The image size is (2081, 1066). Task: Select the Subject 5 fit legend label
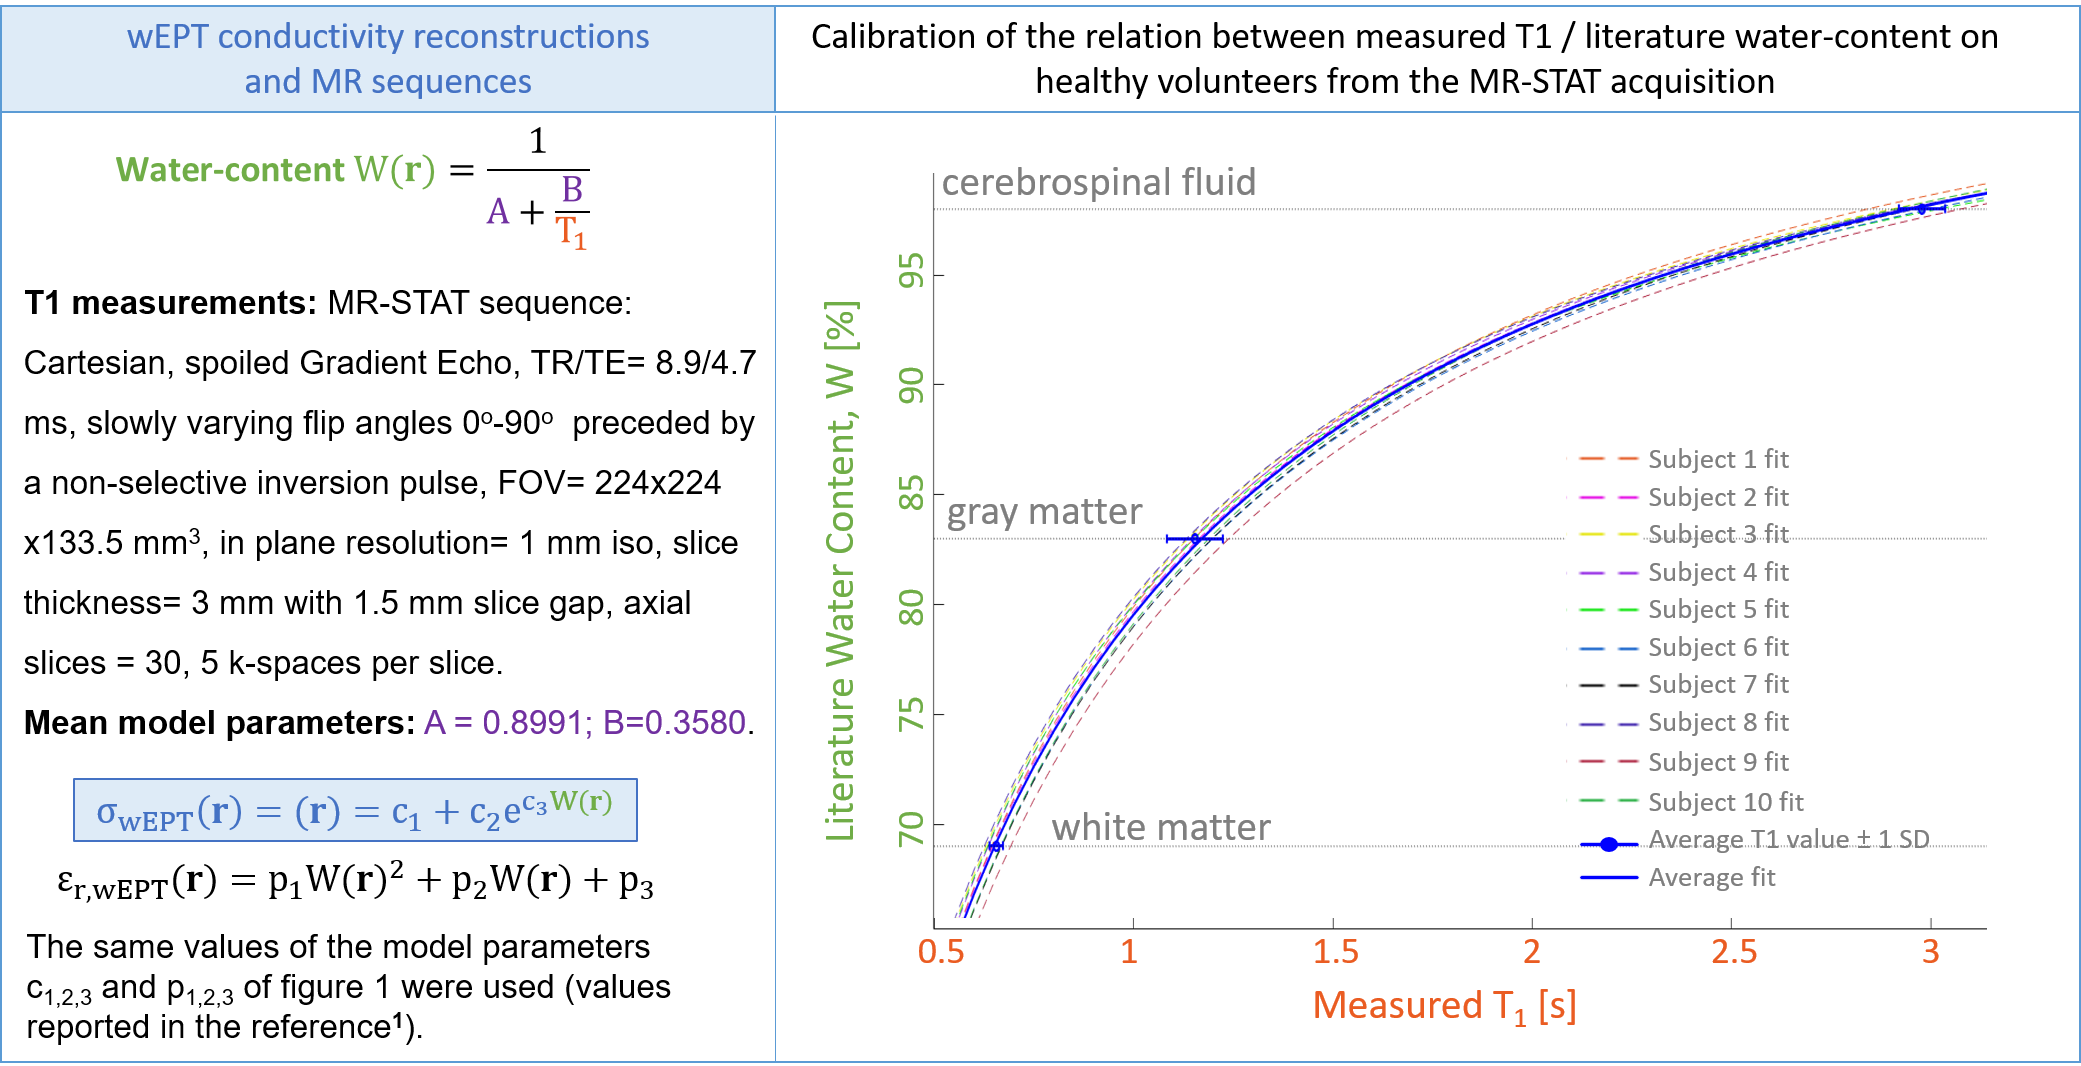coord(1717,609)
